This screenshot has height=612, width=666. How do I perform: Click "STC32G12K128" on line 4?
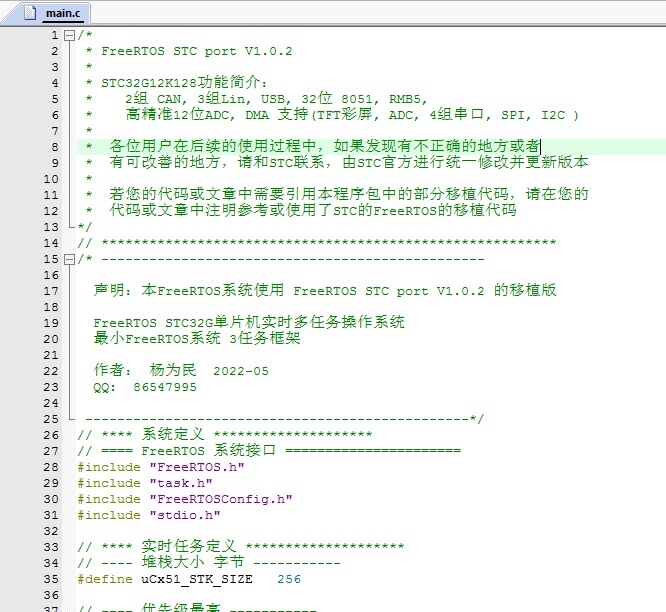pos(149,83)
